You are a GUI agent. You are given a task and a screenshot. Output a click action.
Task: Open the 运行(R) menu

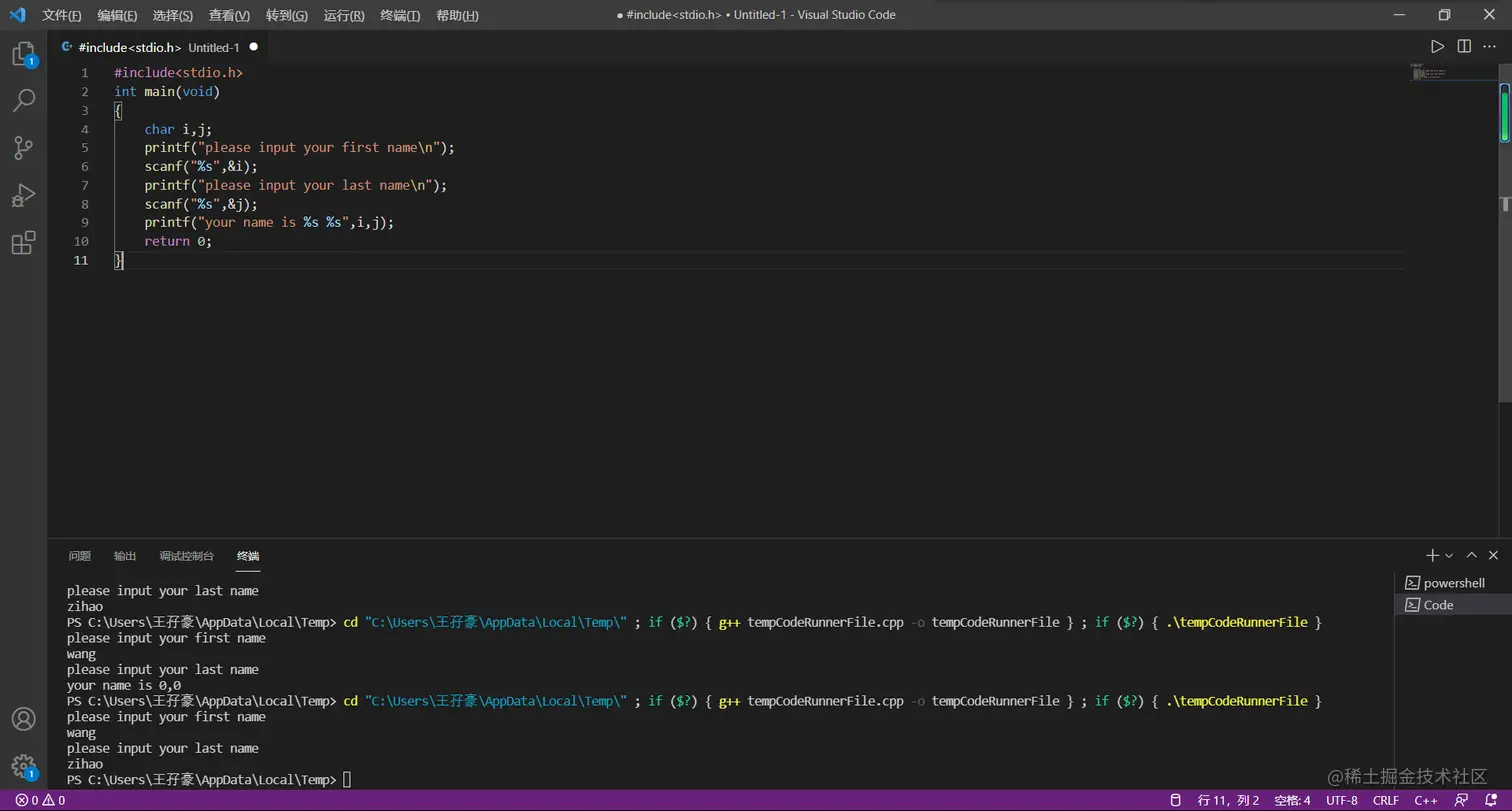point(344,15)
